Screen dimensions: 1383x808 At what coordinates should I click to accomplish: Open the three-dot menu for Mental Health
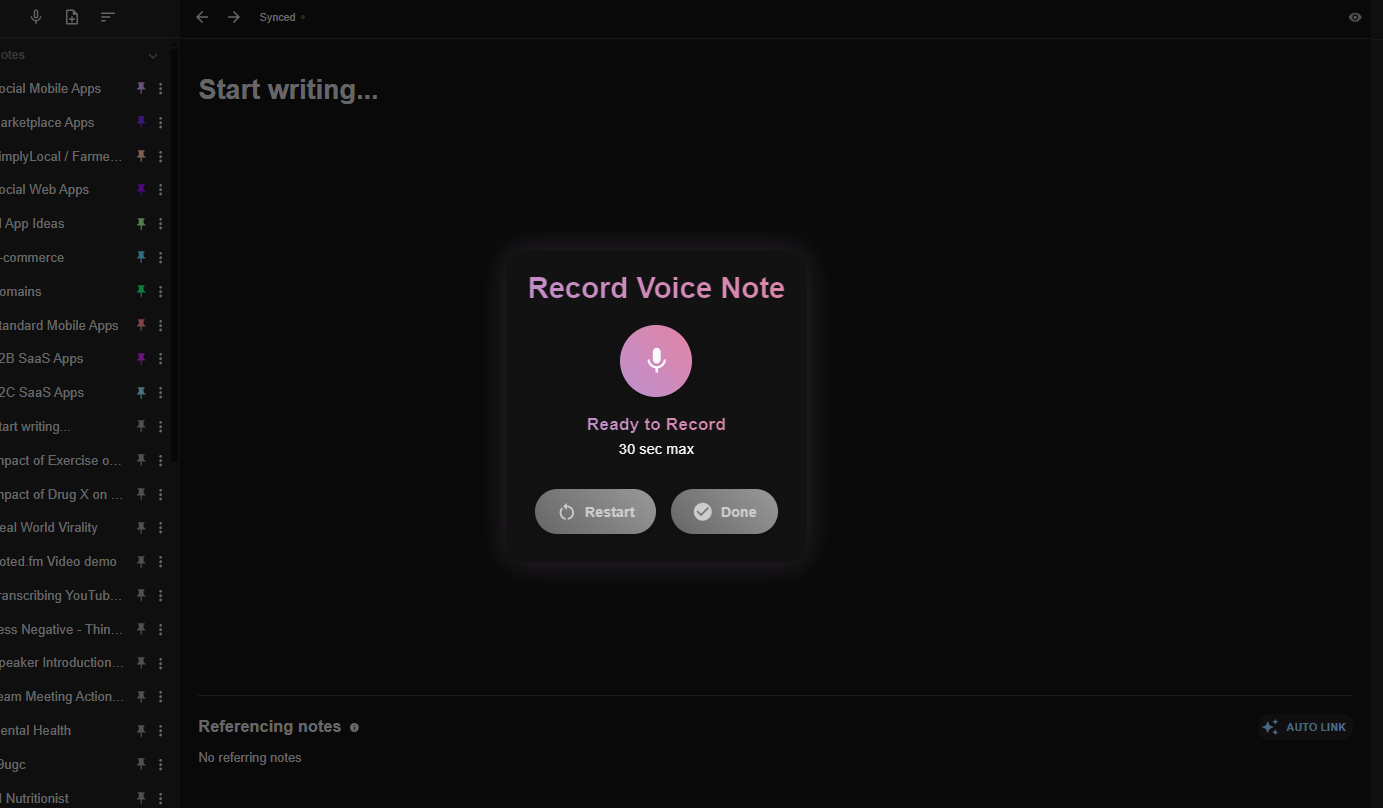coord(160,730)
